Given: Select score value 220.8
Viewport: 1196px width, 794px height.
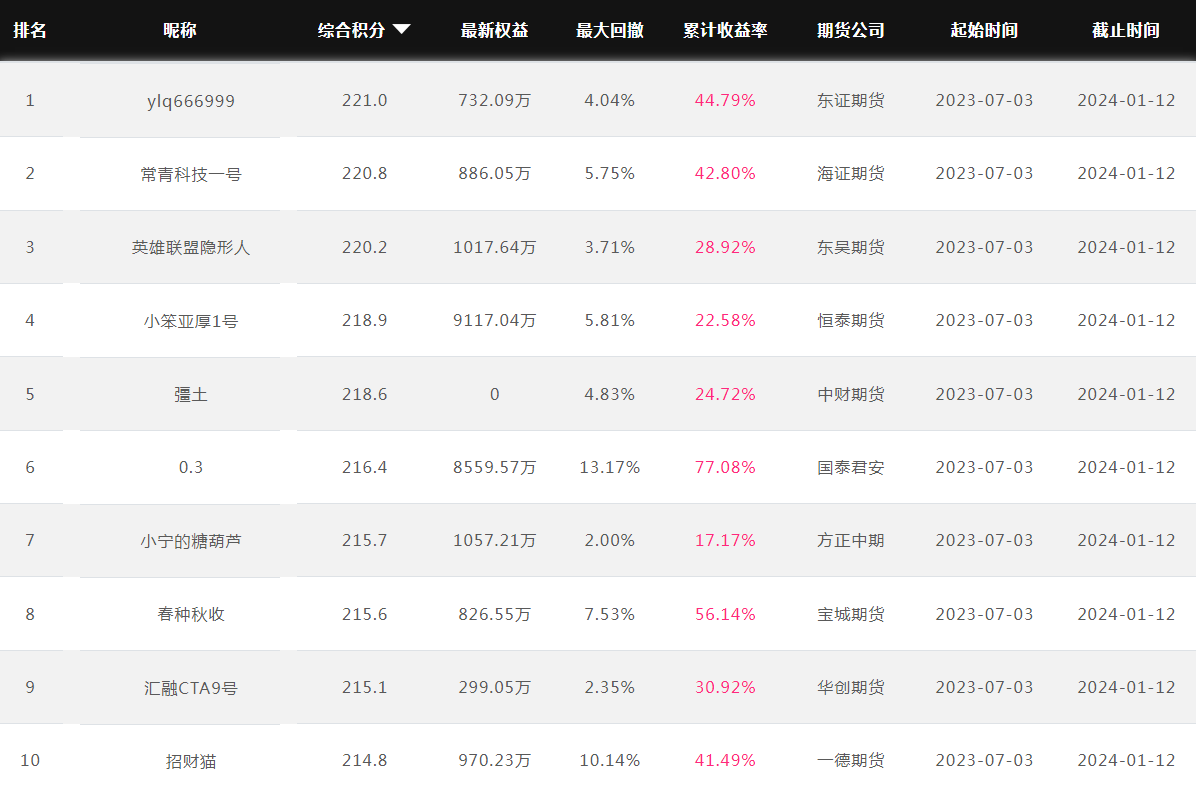Looking at the screenshot, I should [365, 174].
